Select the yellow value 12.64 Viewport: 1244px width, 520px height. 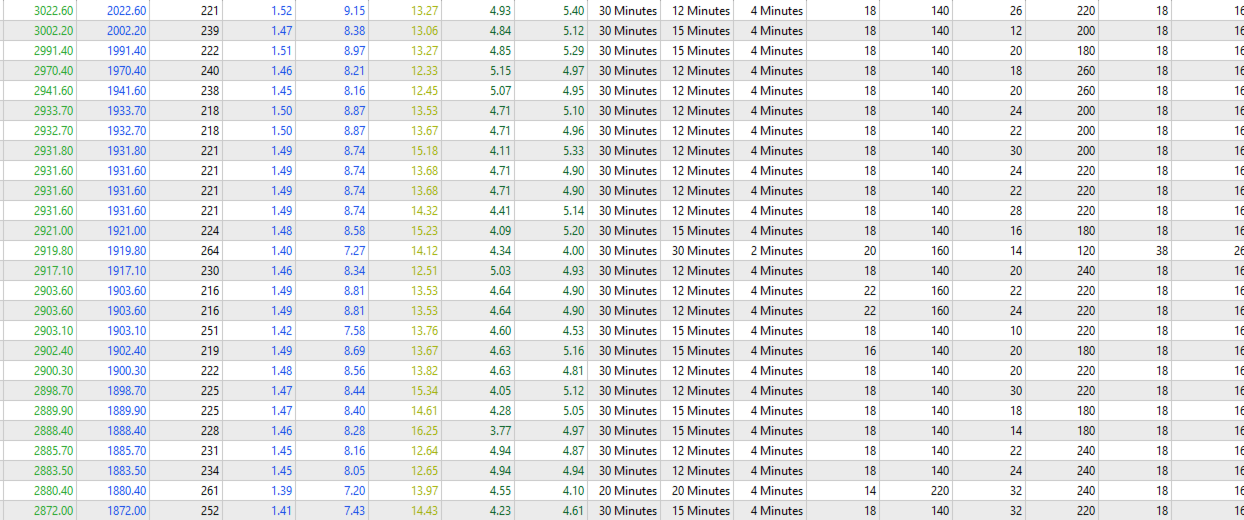coord(424,451)
